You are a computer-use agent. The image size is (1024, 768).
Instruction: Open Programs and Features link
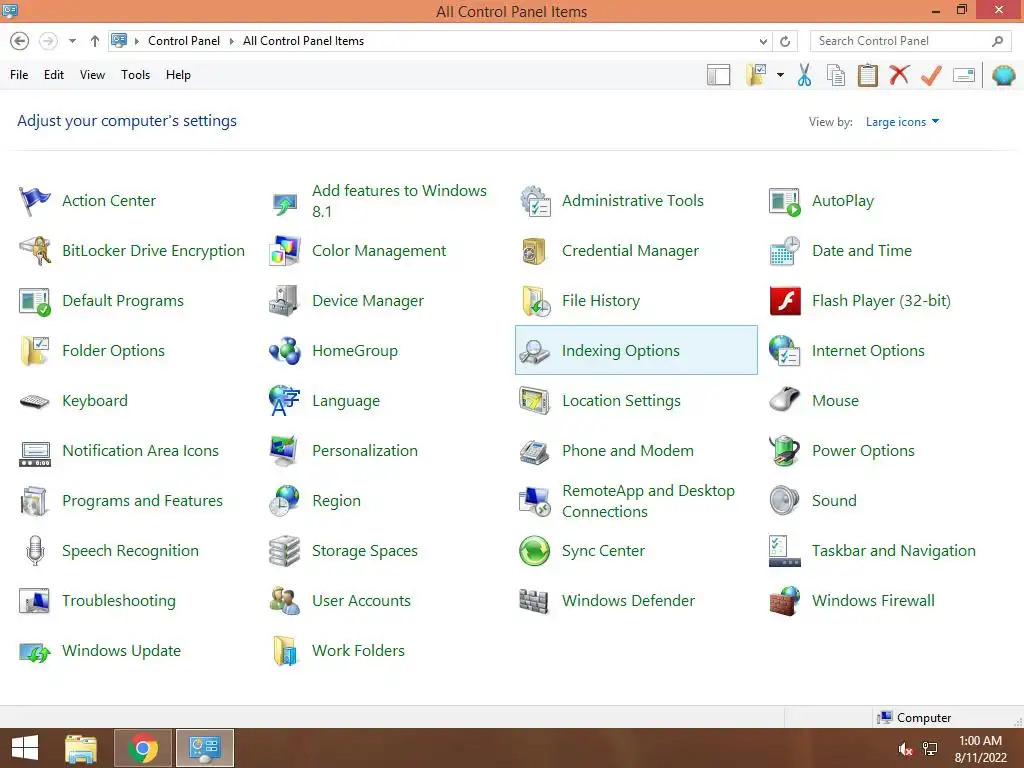click(x=142, y=501)
